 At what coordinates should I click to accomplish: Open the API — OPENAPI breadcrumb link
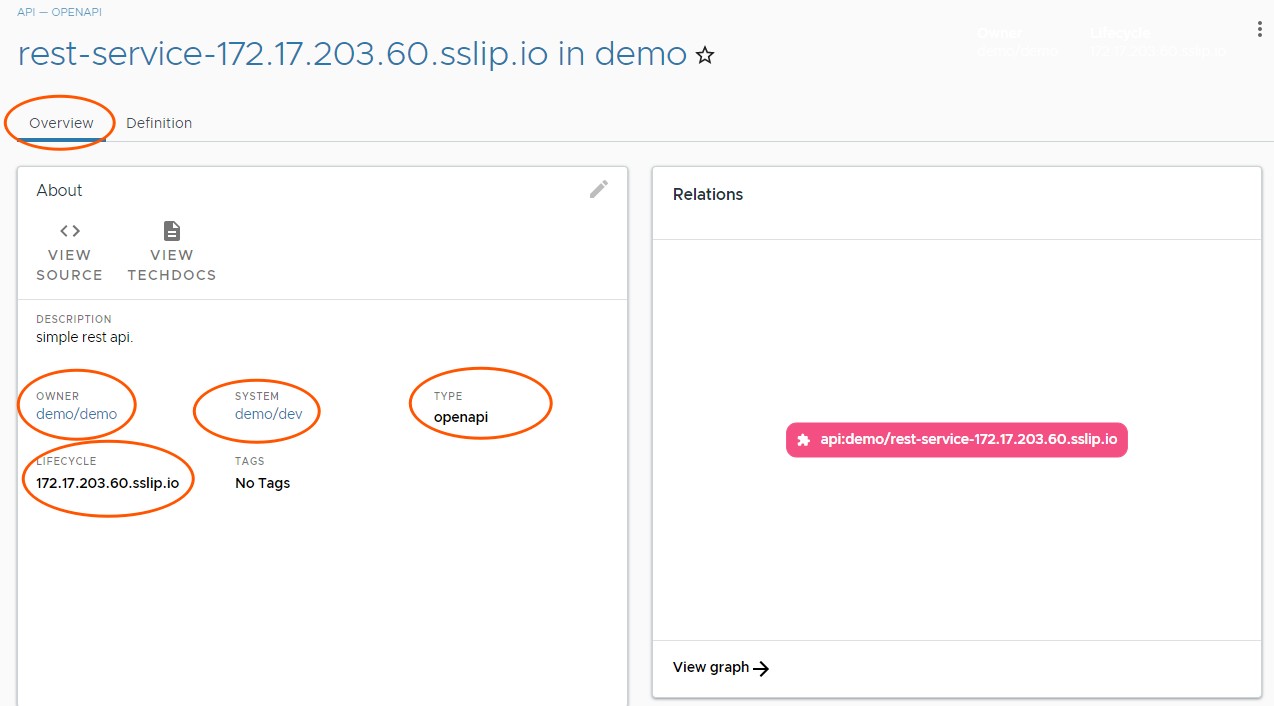(x=58, y=12)
